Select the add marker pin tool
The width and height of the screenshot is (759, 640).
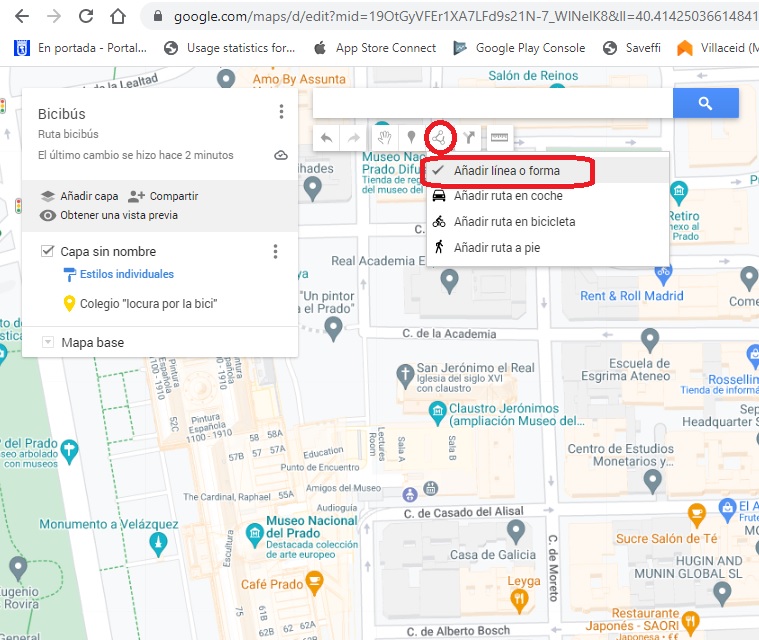(x=410, y=138)
